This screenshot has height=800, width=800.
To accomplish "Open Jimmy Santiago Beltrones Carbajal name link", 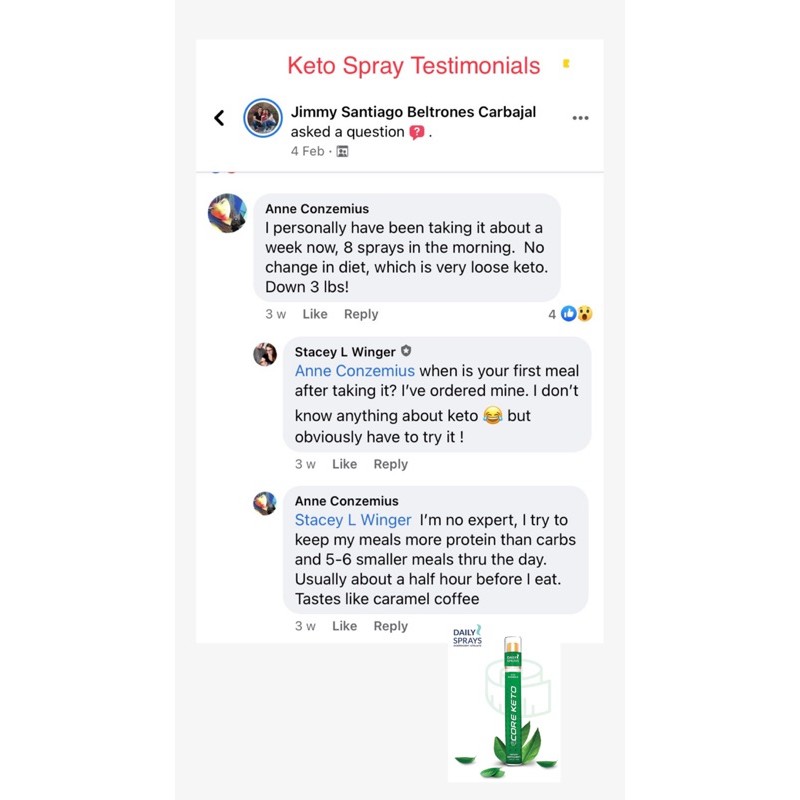I will coord(413,112).
